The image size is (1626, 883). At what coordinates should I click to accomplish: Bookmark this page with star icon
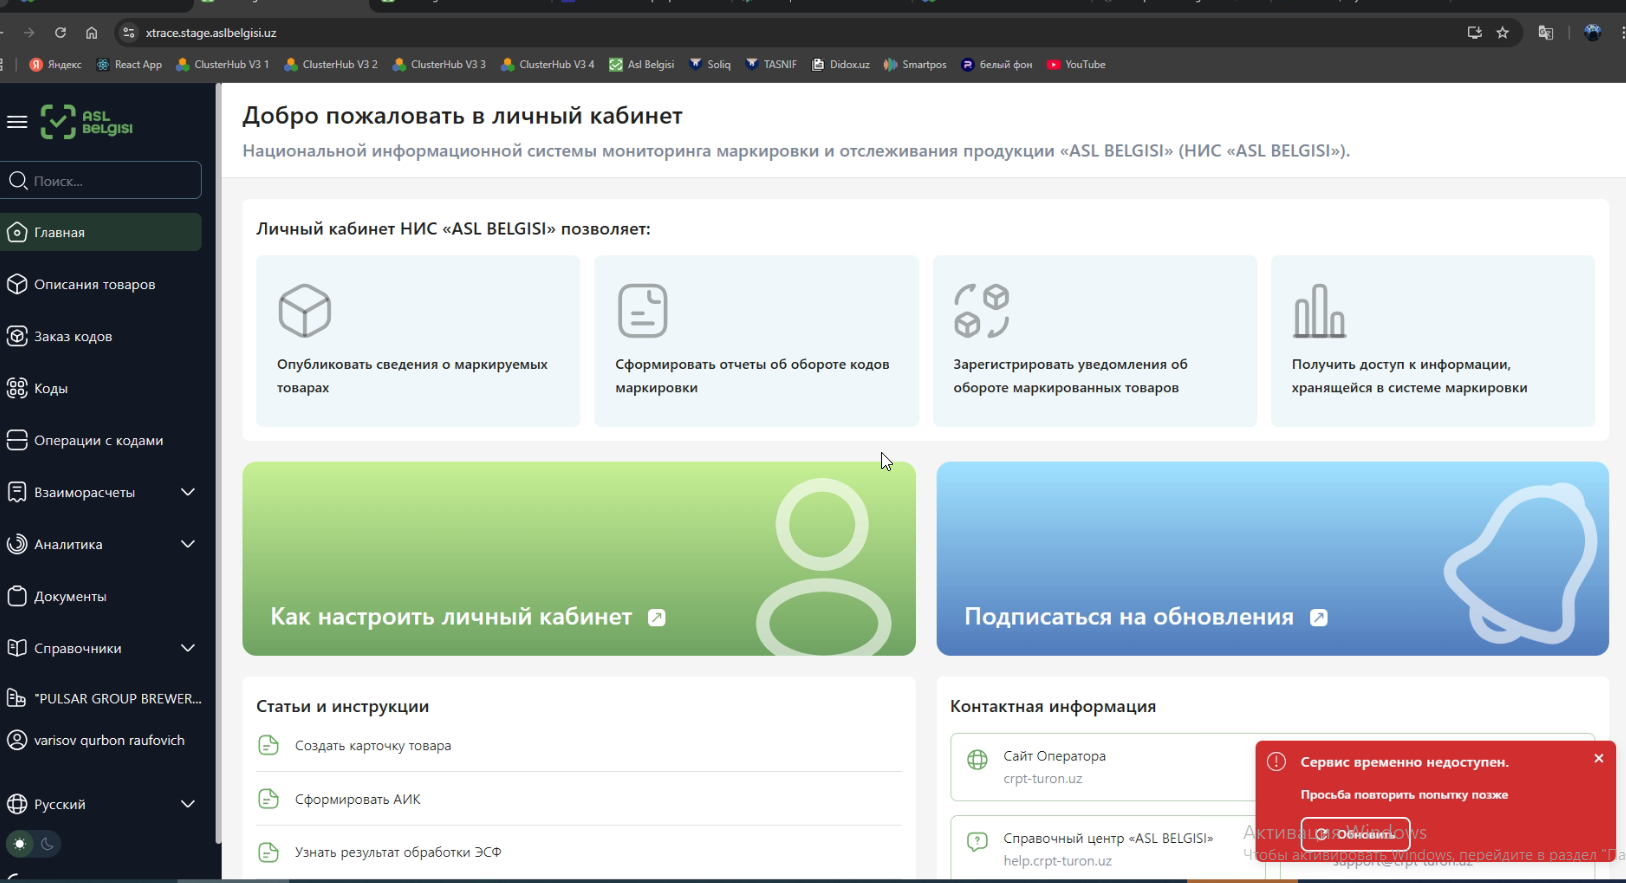1502,33
